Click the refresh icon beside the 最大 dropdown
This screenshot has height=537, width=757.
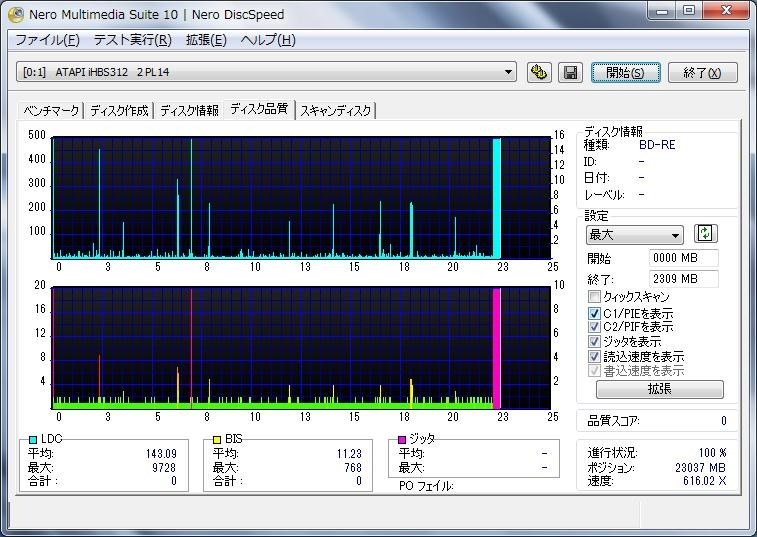[x=705, y=234]
